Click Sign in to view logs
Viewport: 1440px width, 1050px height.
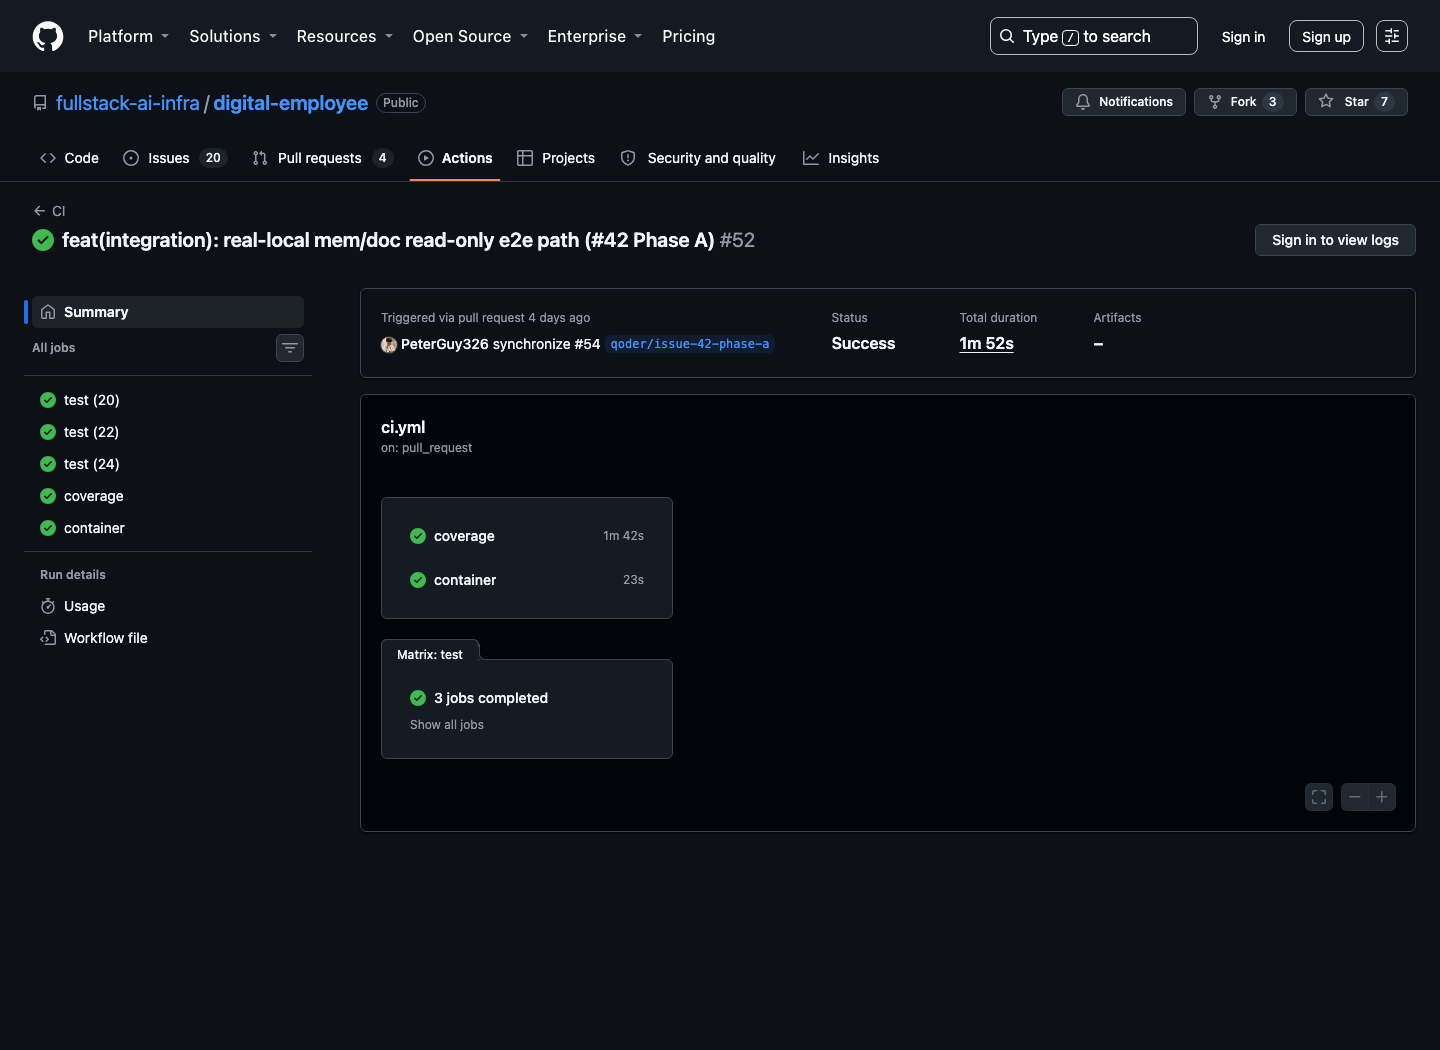[1335, 240]
